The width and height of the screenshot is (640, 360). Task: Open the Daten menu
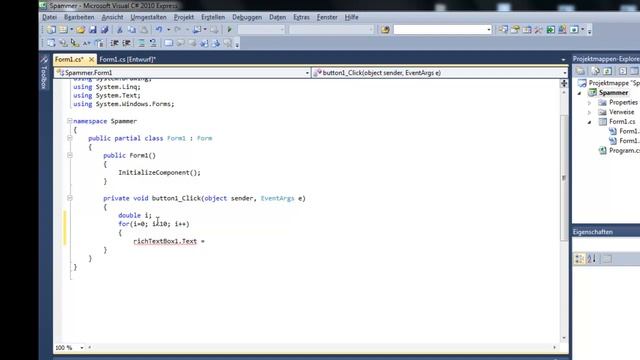278,17
